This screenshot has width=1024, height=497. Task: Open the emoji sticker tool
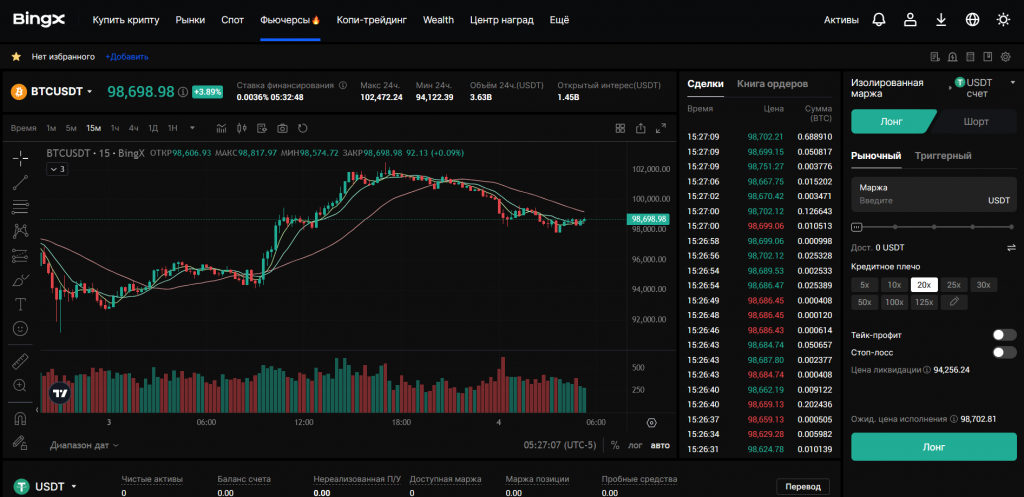click(x=20, y=328)
